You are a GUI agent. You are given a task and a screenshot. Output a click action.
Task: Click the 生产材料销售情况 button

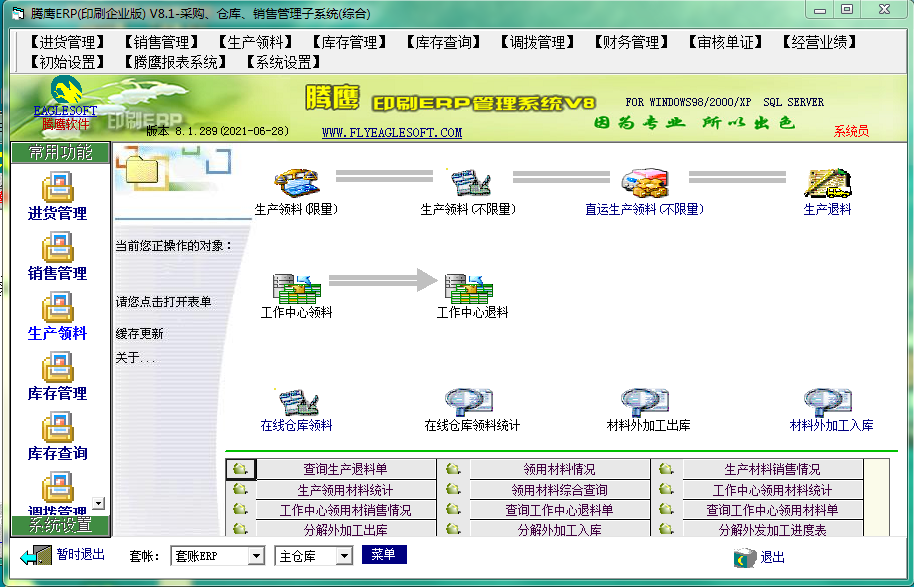772,469
